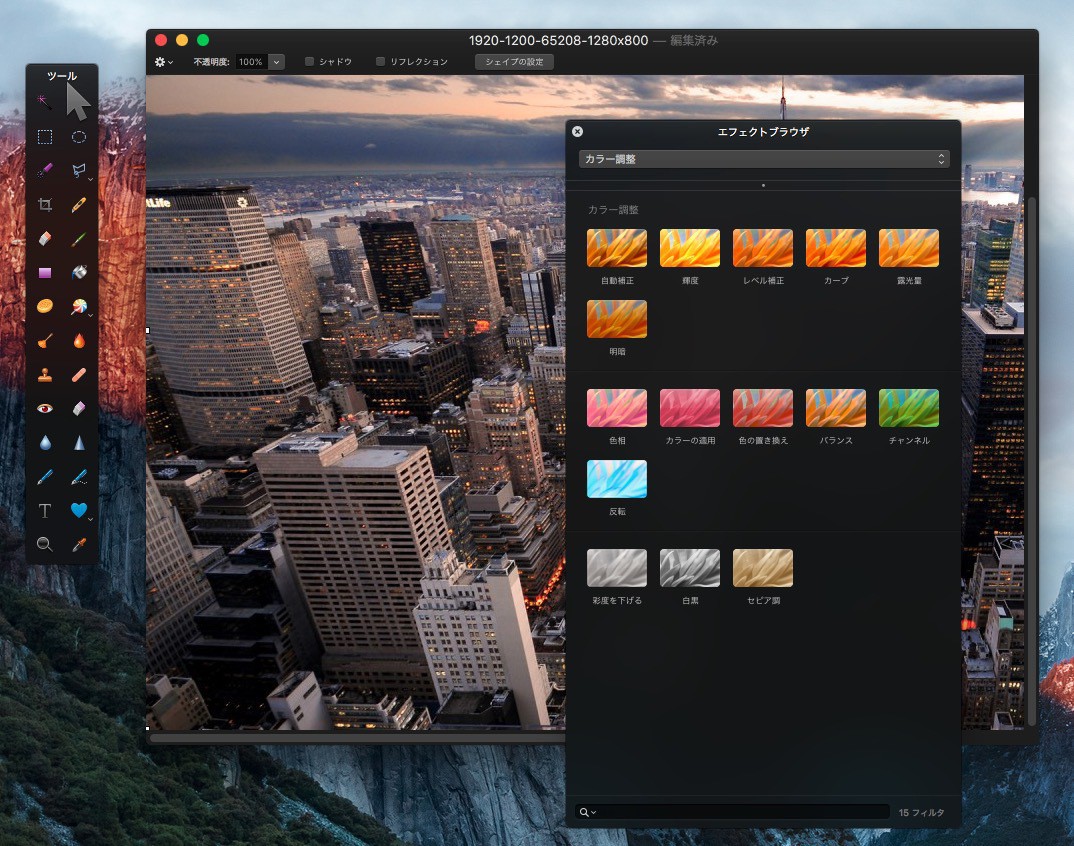Choose the Elliptical Marquee tool

(x=79, y=136)
